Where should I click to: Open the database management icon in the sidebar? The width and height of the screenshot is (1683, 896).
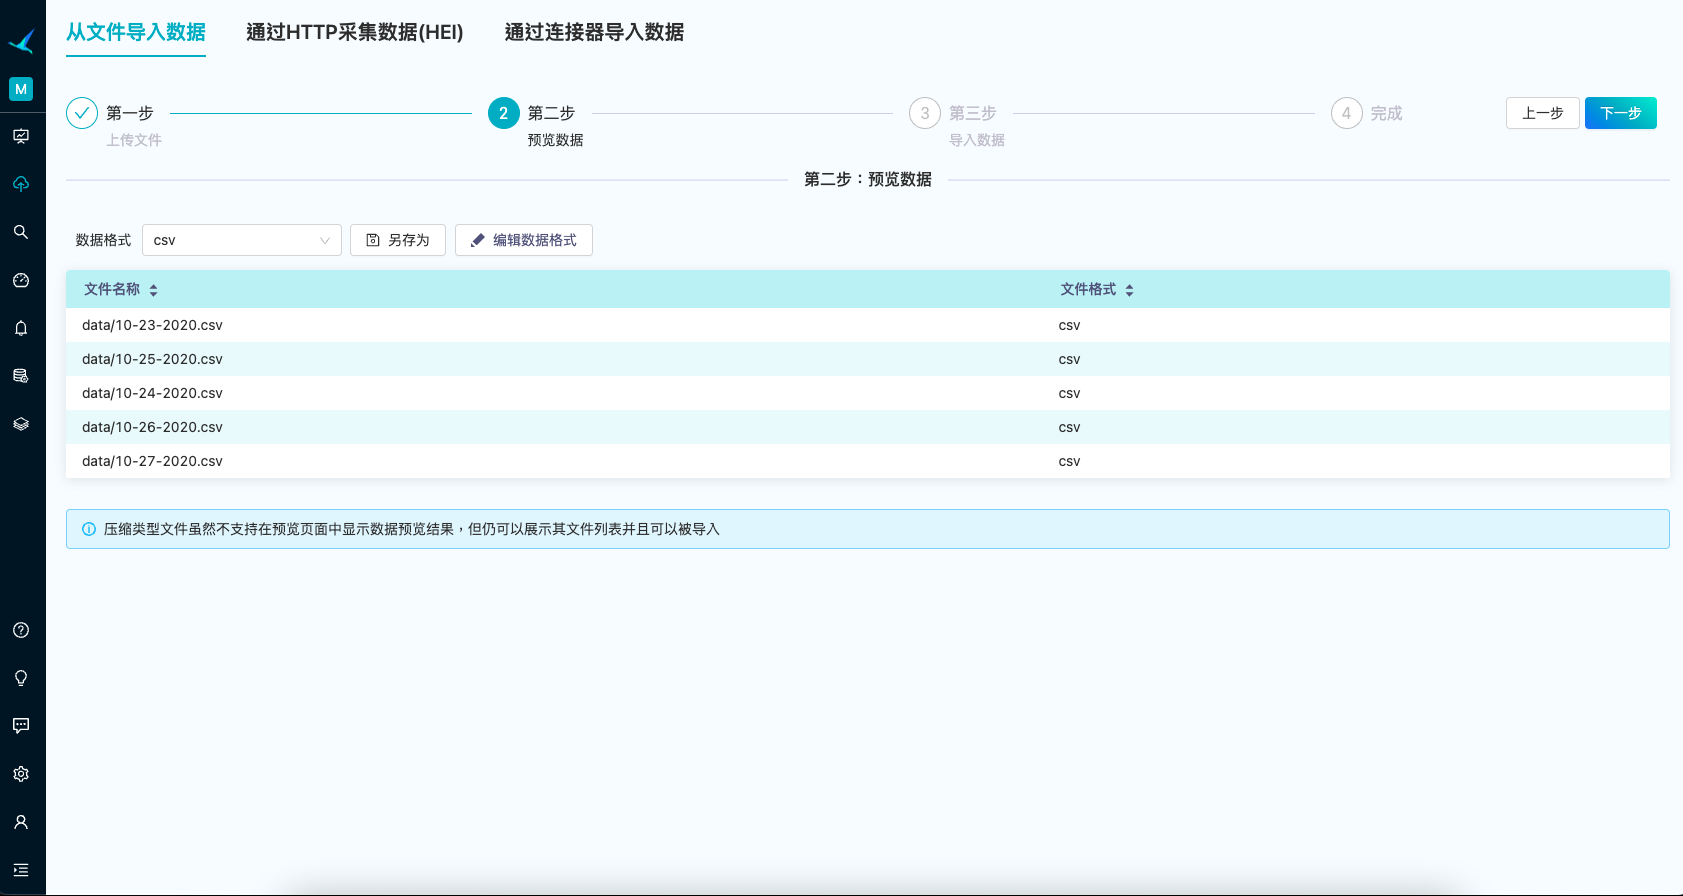[x=21, y=376]
